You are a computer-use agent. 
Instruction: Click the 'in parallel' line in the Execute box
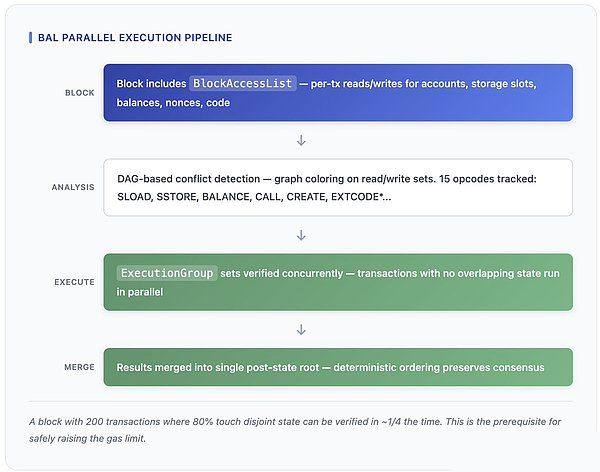coord(138,292)
